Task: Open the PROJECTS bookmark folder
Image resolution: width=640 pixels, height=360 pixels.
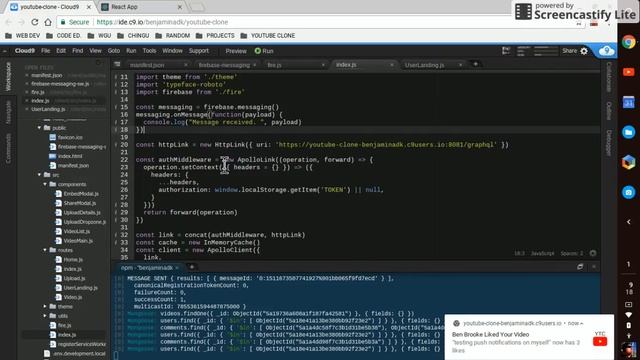Action: 215,36
